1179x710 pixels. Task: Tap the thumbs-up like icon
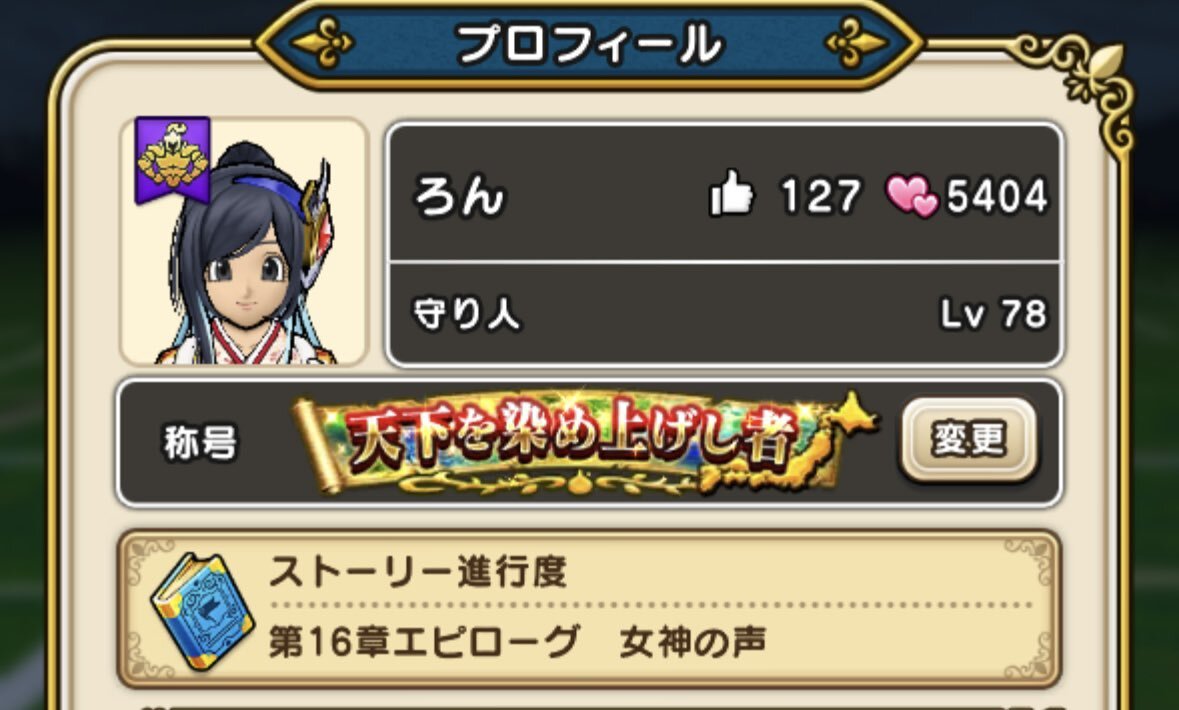pos(731,193)
